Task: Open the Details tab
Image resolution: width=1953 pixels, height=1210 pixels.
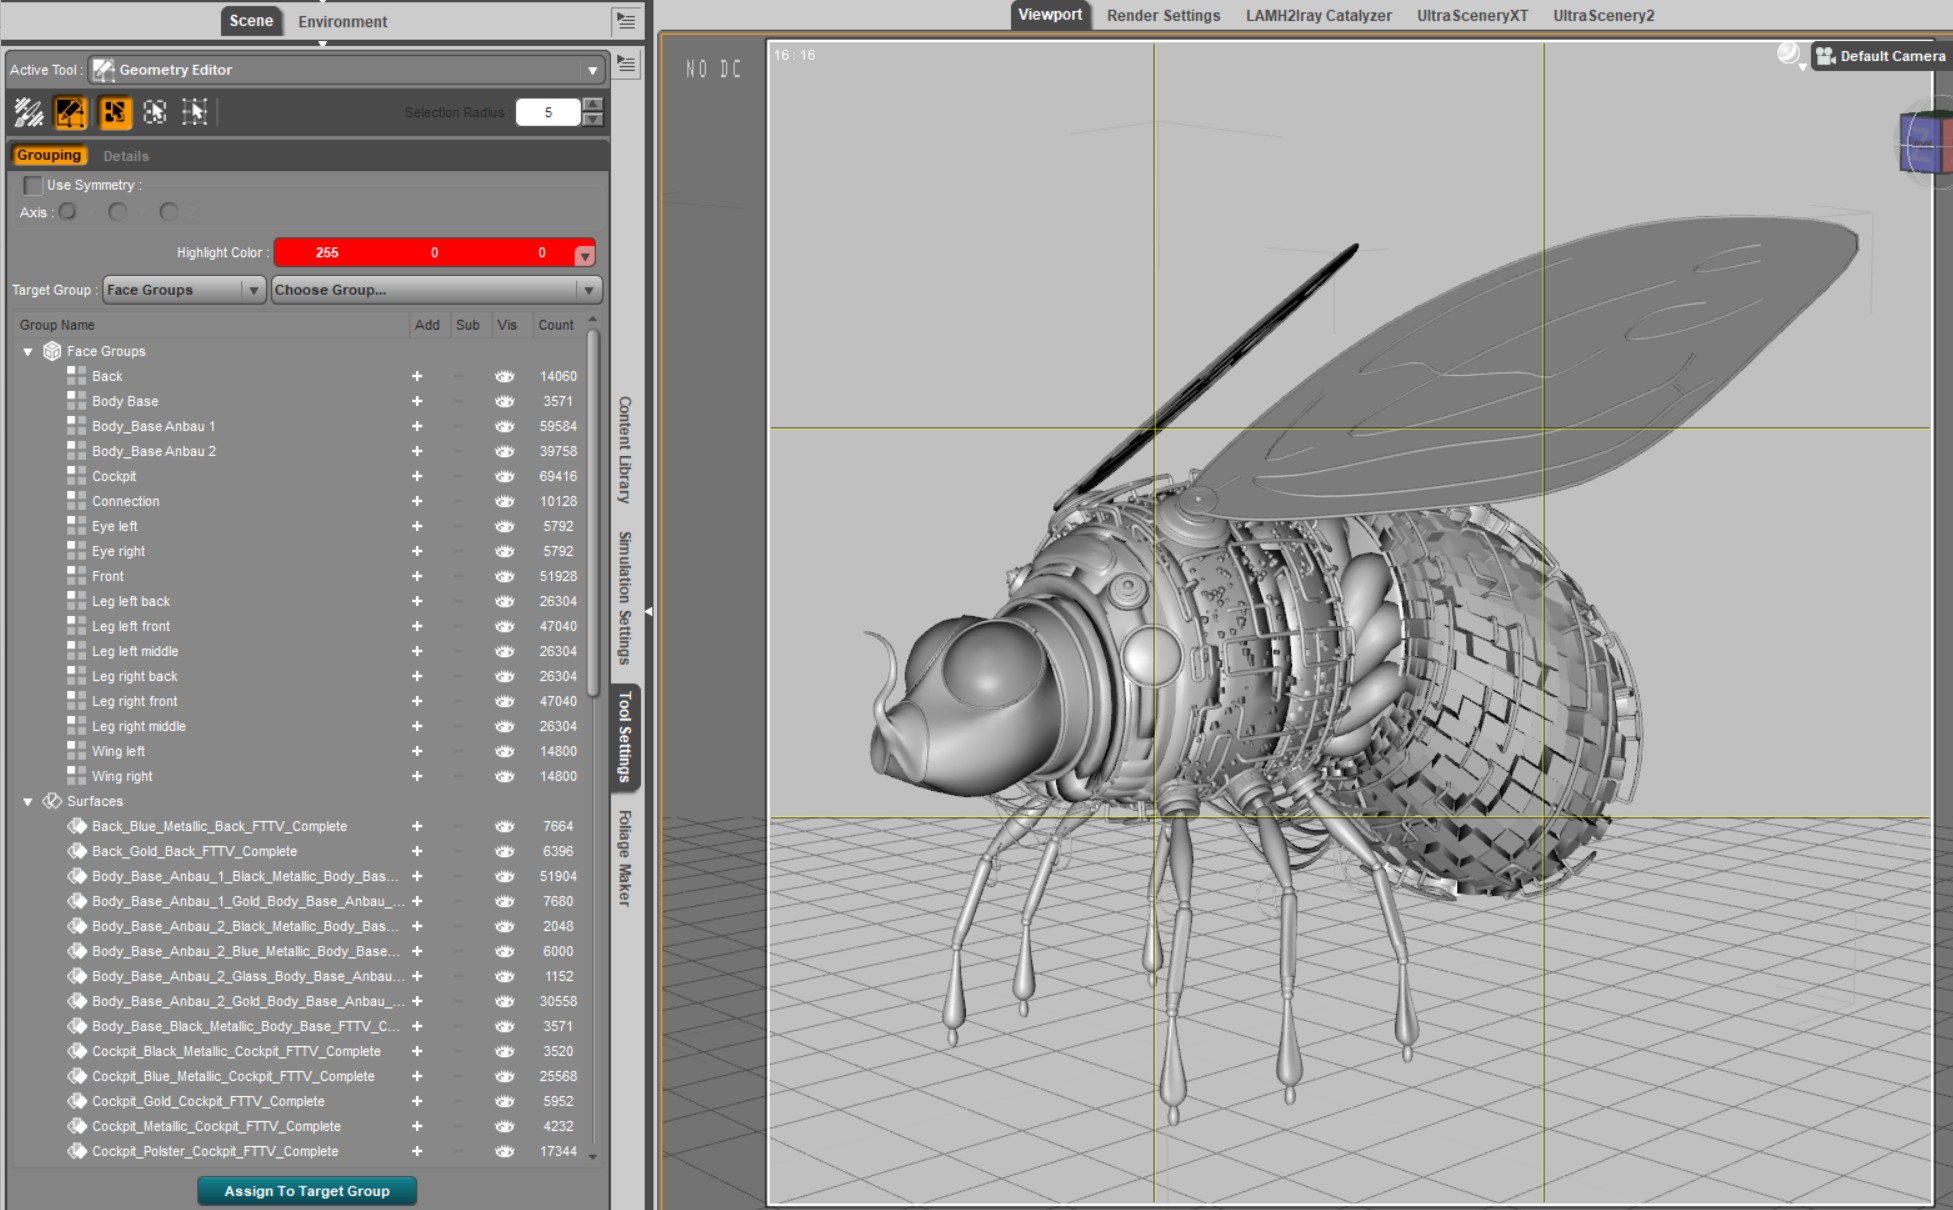Action: click(126, 156)
